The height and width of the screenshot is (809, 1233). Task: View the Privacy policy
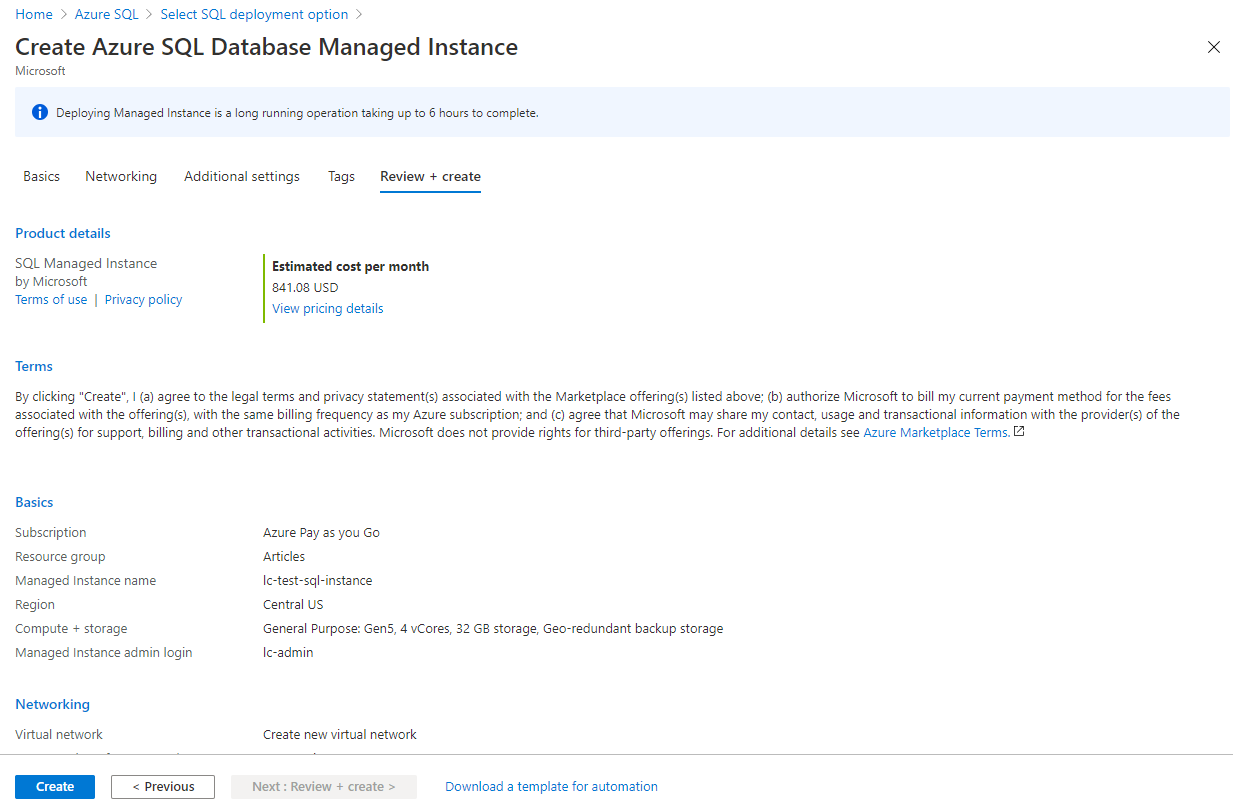click(x=143, y=299)
